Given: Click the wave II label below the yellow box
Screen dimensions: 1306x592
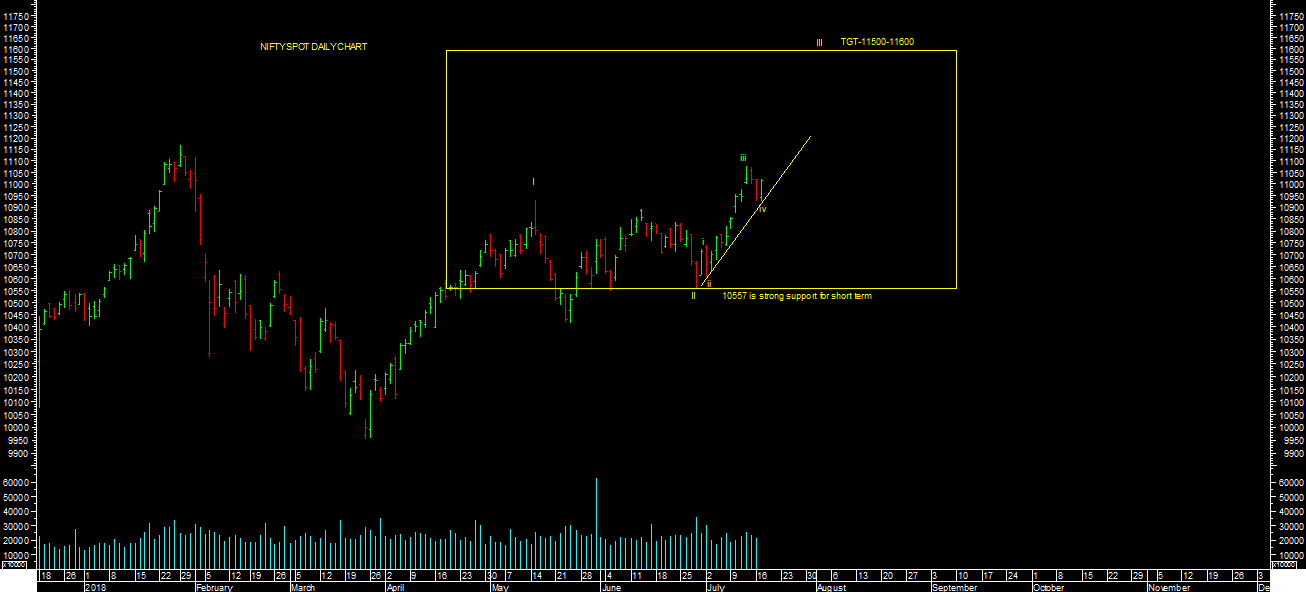Looking at the screenshot, I should [x=693, y=296].
